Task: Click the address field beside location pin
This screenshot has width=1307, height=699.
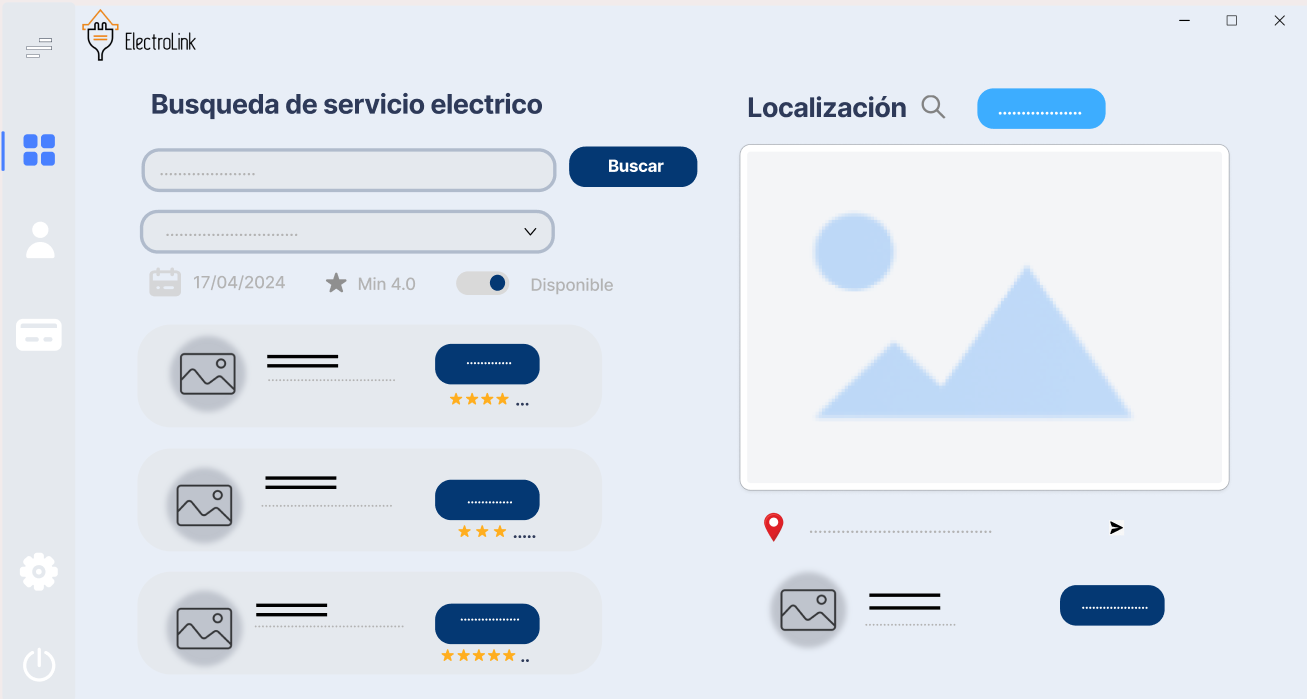Action: (900, 531)
